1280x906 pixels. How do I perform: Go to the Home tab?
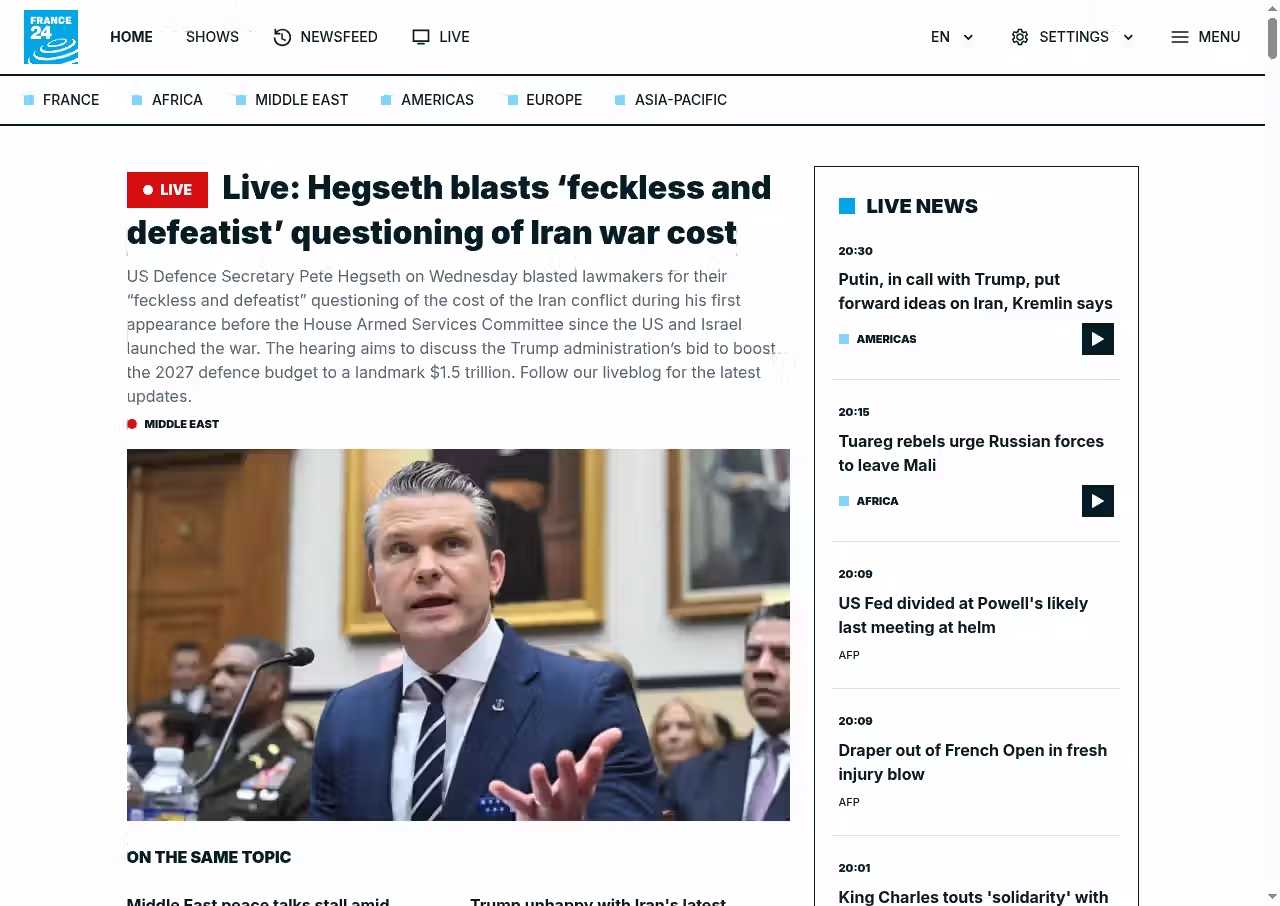point(131,37)
